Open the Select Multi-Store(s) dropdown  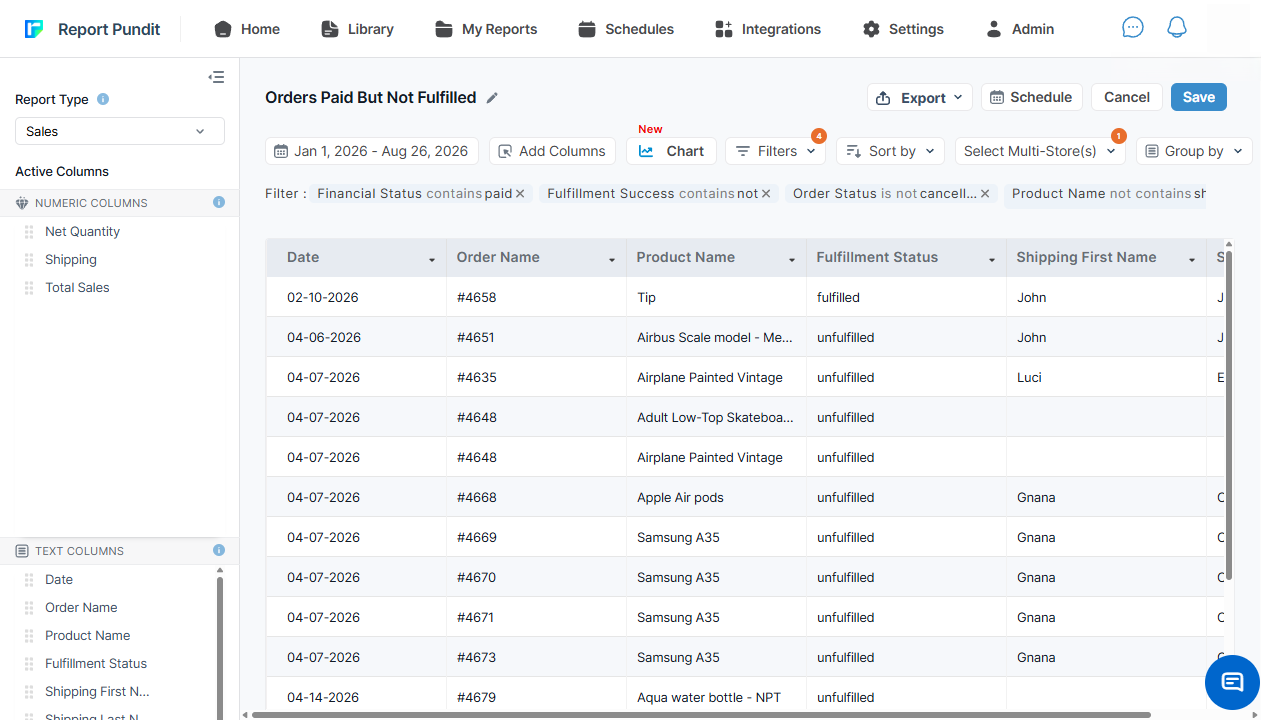tap(1040, 151)
